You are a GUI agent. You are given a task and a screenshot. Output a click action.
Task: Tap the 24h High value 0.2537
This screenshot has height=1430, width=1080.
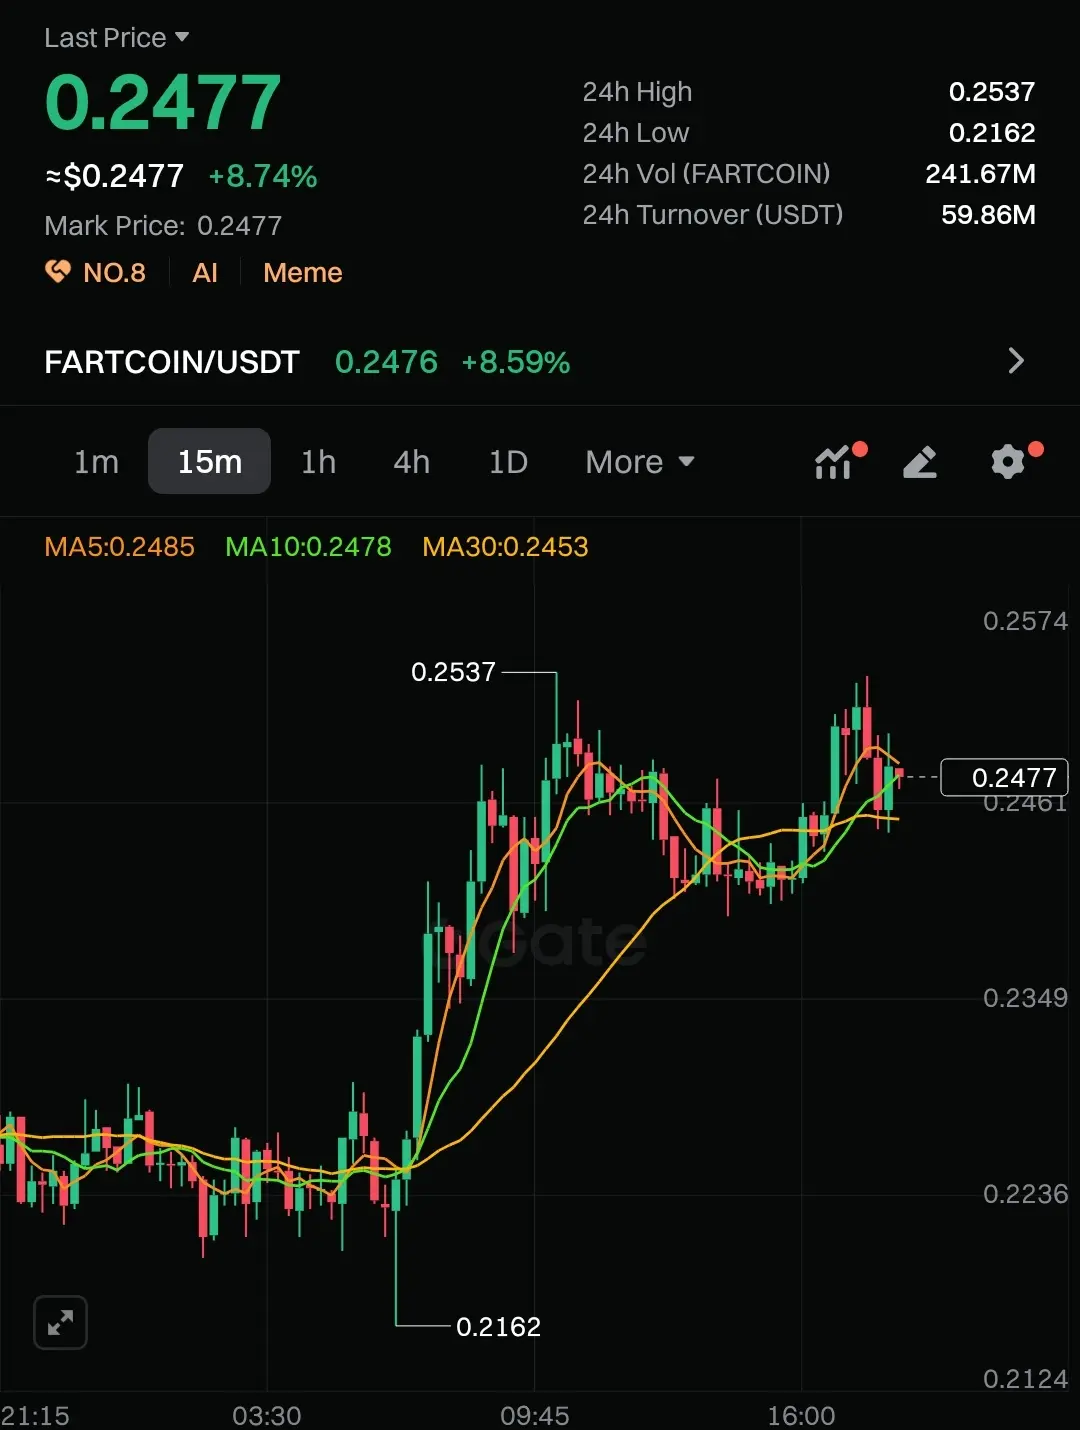point(992,92)
